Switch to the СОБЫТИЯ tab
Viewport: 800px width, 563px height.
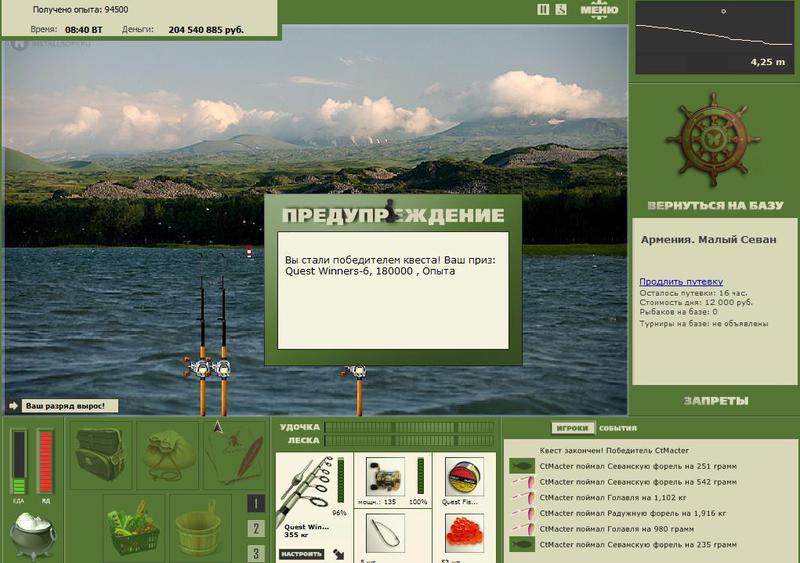click(x=618, y=428)
